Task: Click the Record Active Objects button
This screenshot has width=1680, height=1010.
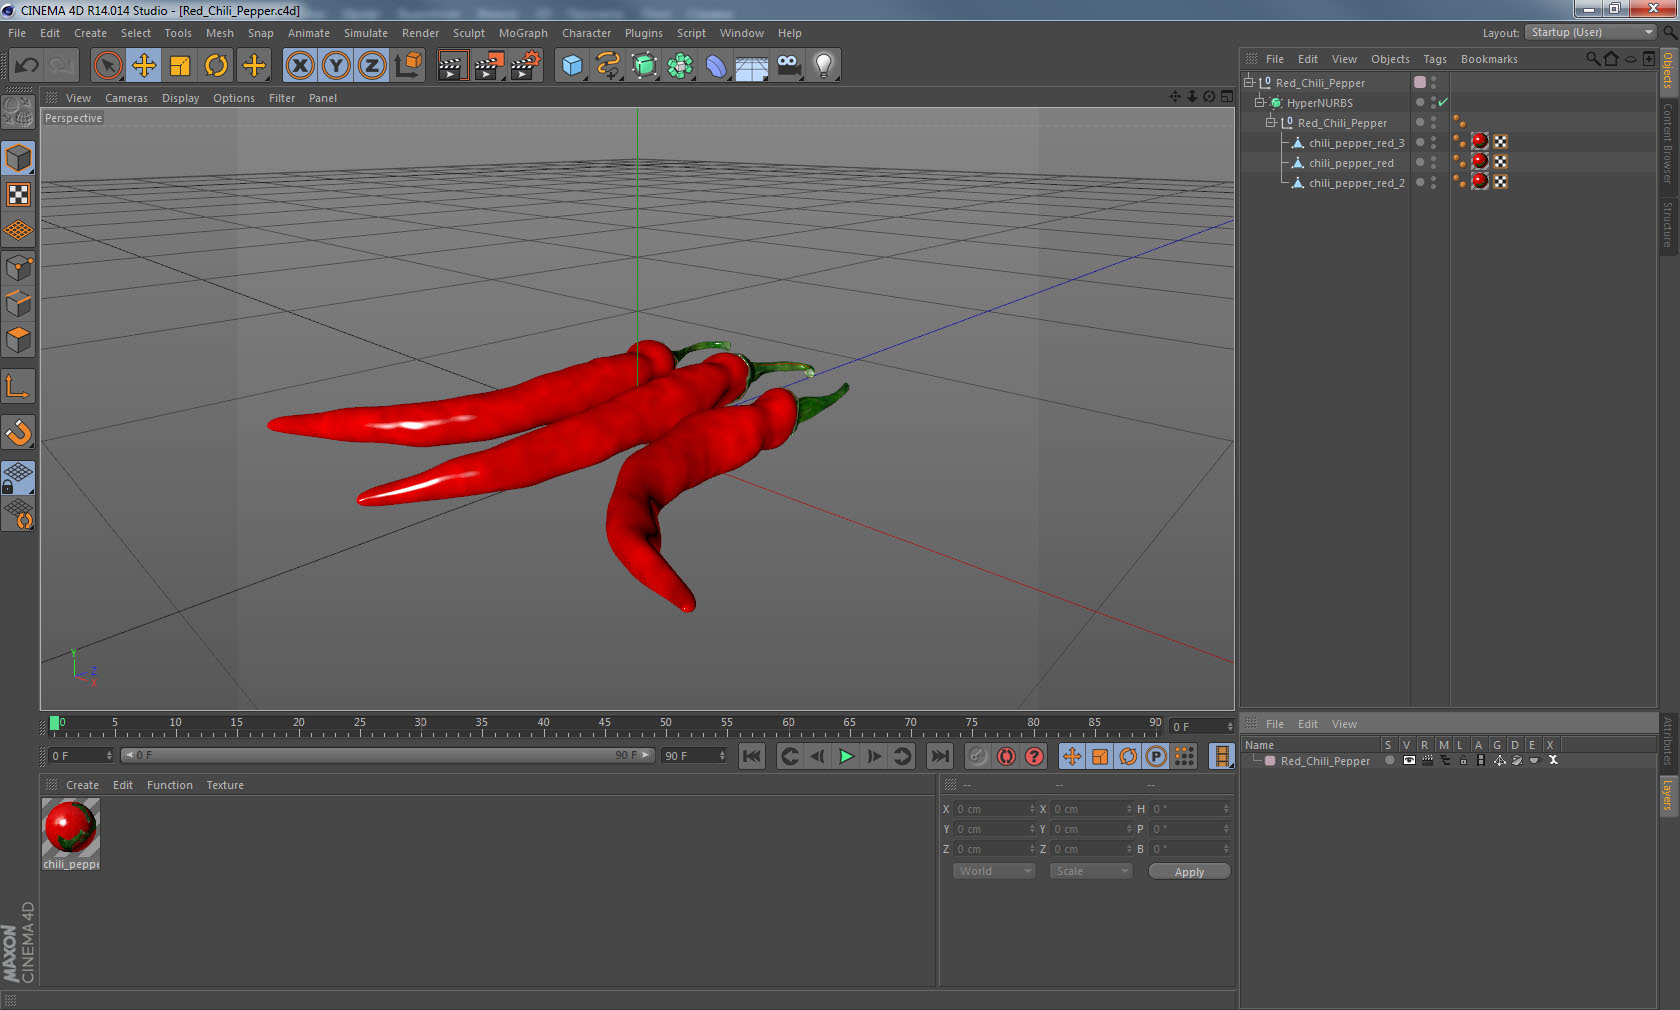Action: (978, 757)
